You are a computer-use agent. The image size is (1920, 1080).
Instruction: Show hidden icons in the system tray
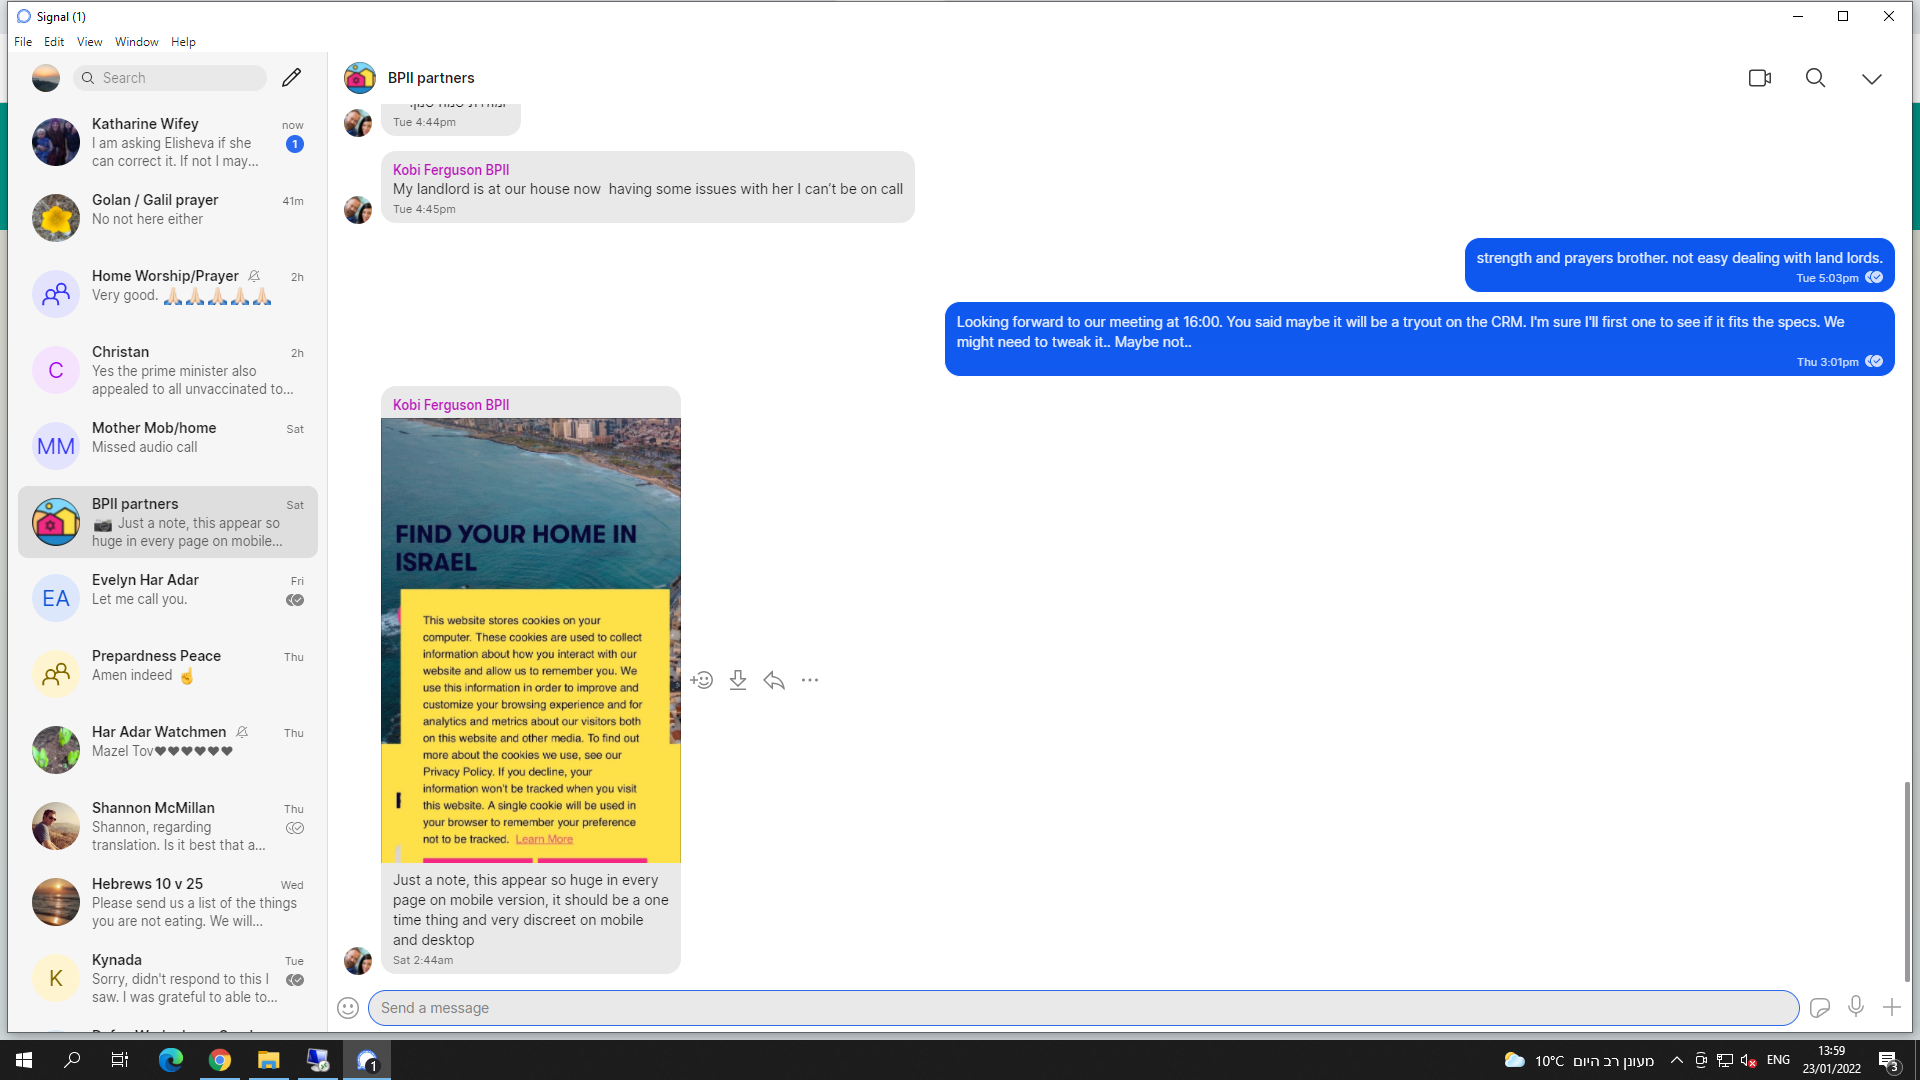pyautogui.click(x=1677, y=1060)
